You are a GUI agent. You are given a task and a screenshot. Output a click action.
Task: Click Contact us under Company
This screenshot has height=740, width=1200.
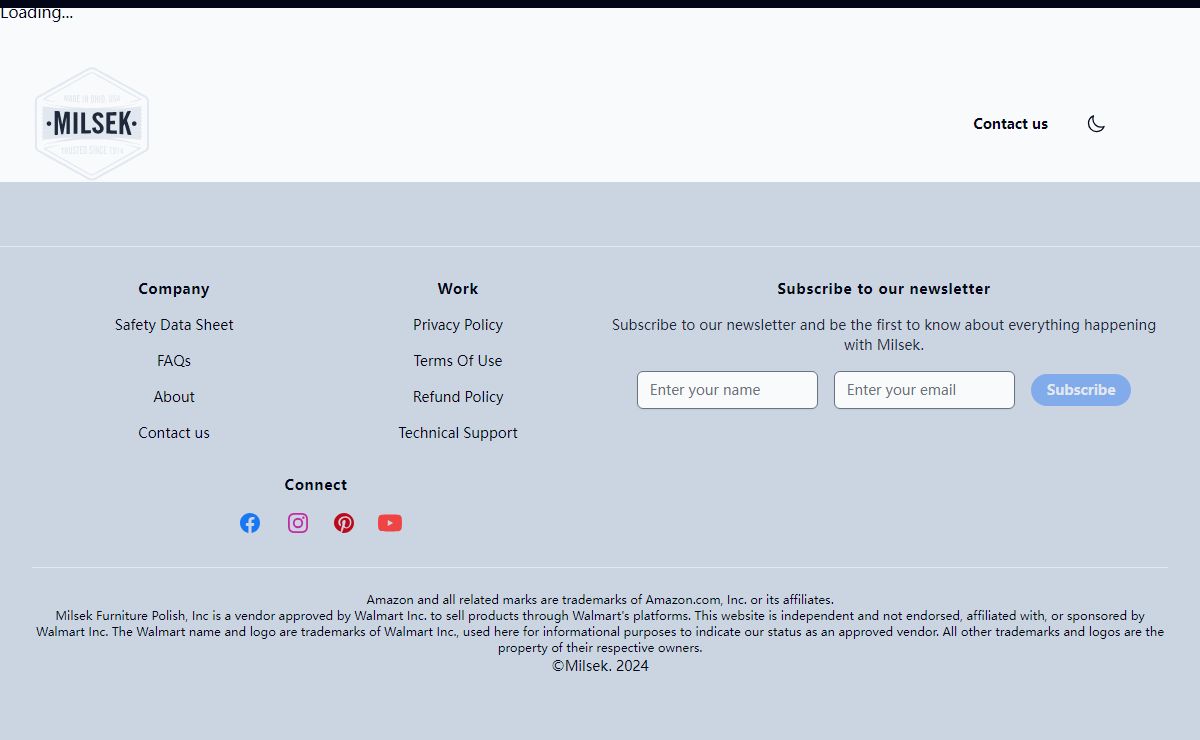pos(174,433)
